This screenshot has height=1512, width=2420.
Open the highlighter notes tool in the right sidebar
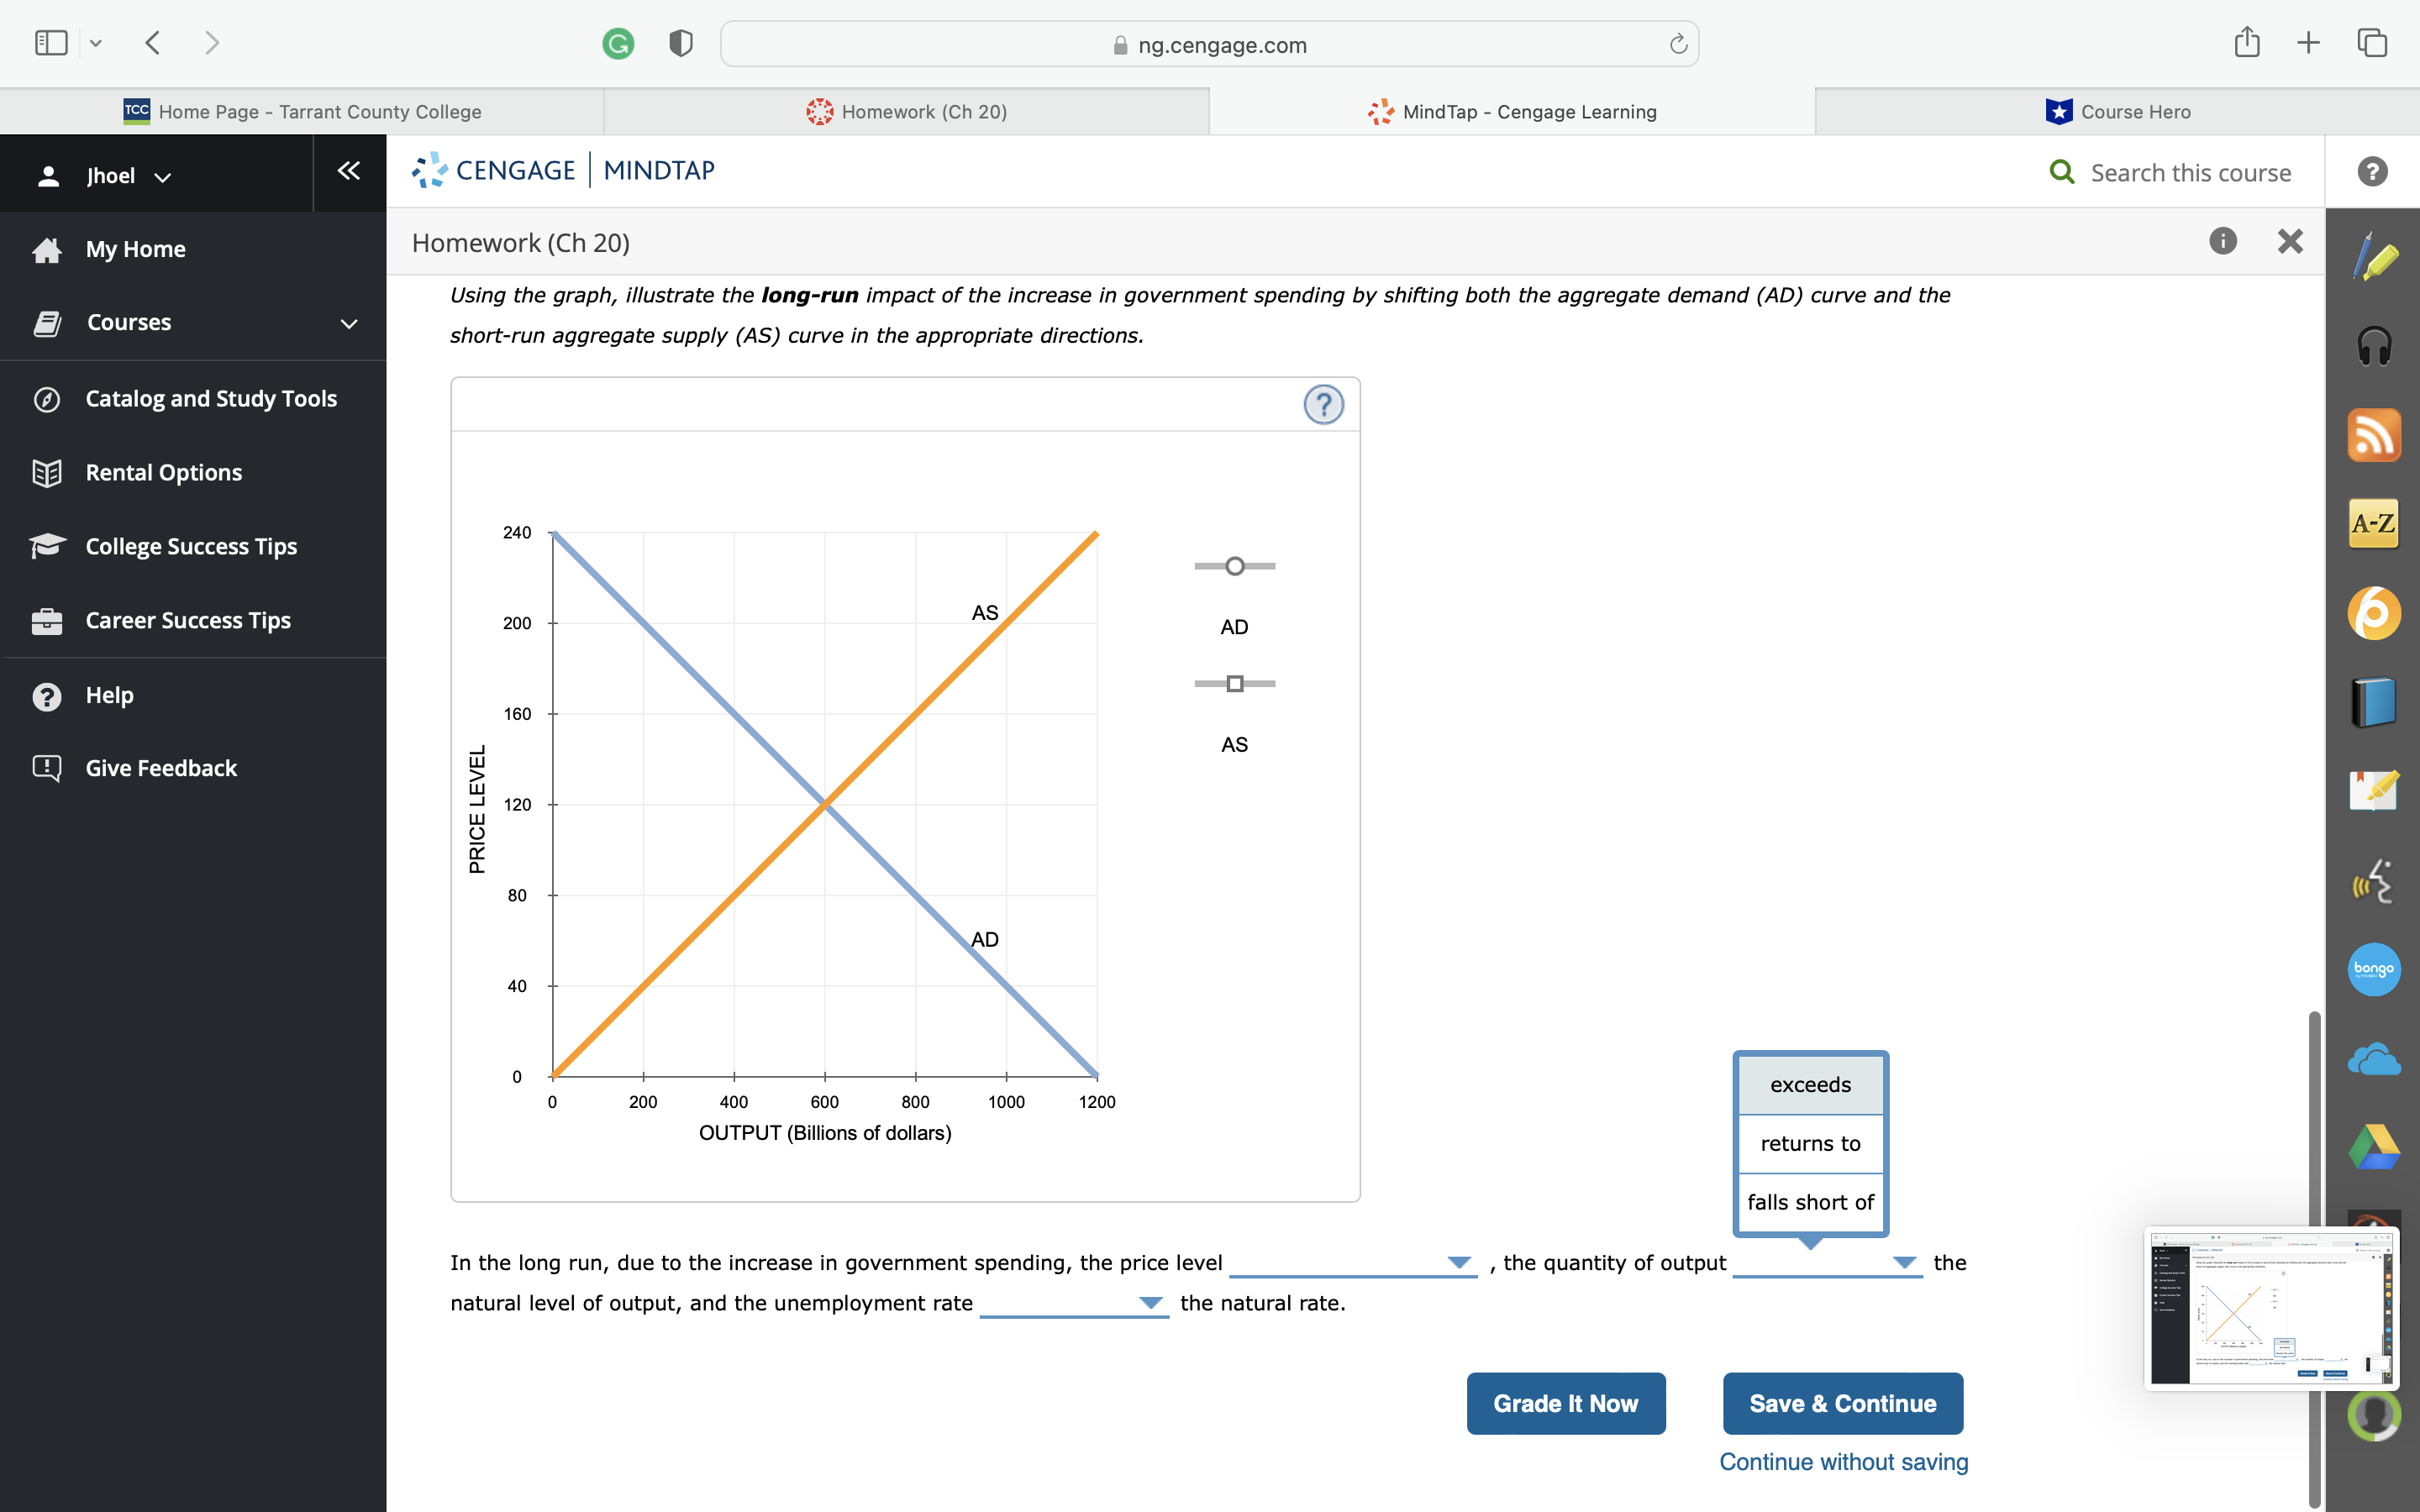point(2377,258)
